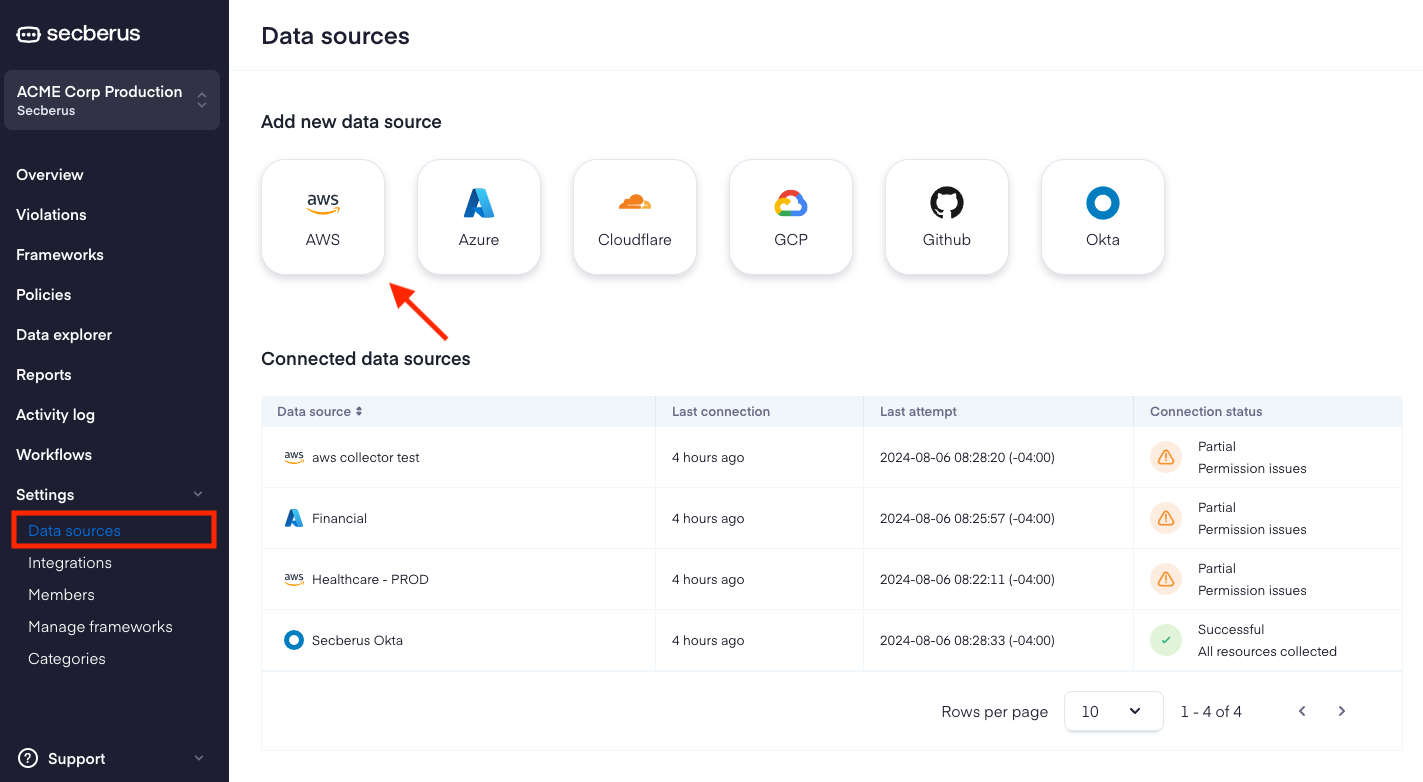Add Okta as a new data source
The height and width of the screenshot is (782, 1423).
[1103, 217]
